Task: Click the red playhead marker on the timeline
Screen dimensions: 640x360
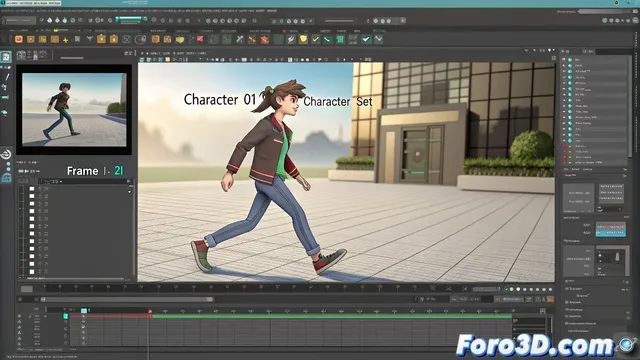Action: pyautogui.click(x=150, y=312)
